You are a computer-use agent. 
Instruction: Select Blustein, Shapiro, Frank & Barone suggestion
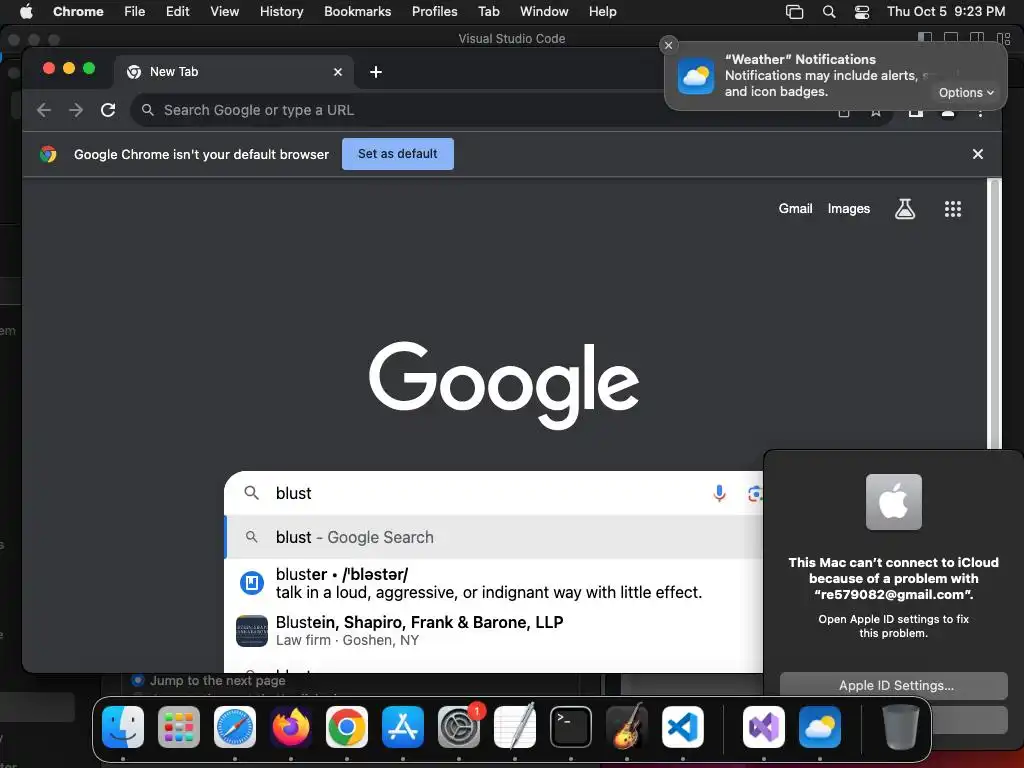494,631
